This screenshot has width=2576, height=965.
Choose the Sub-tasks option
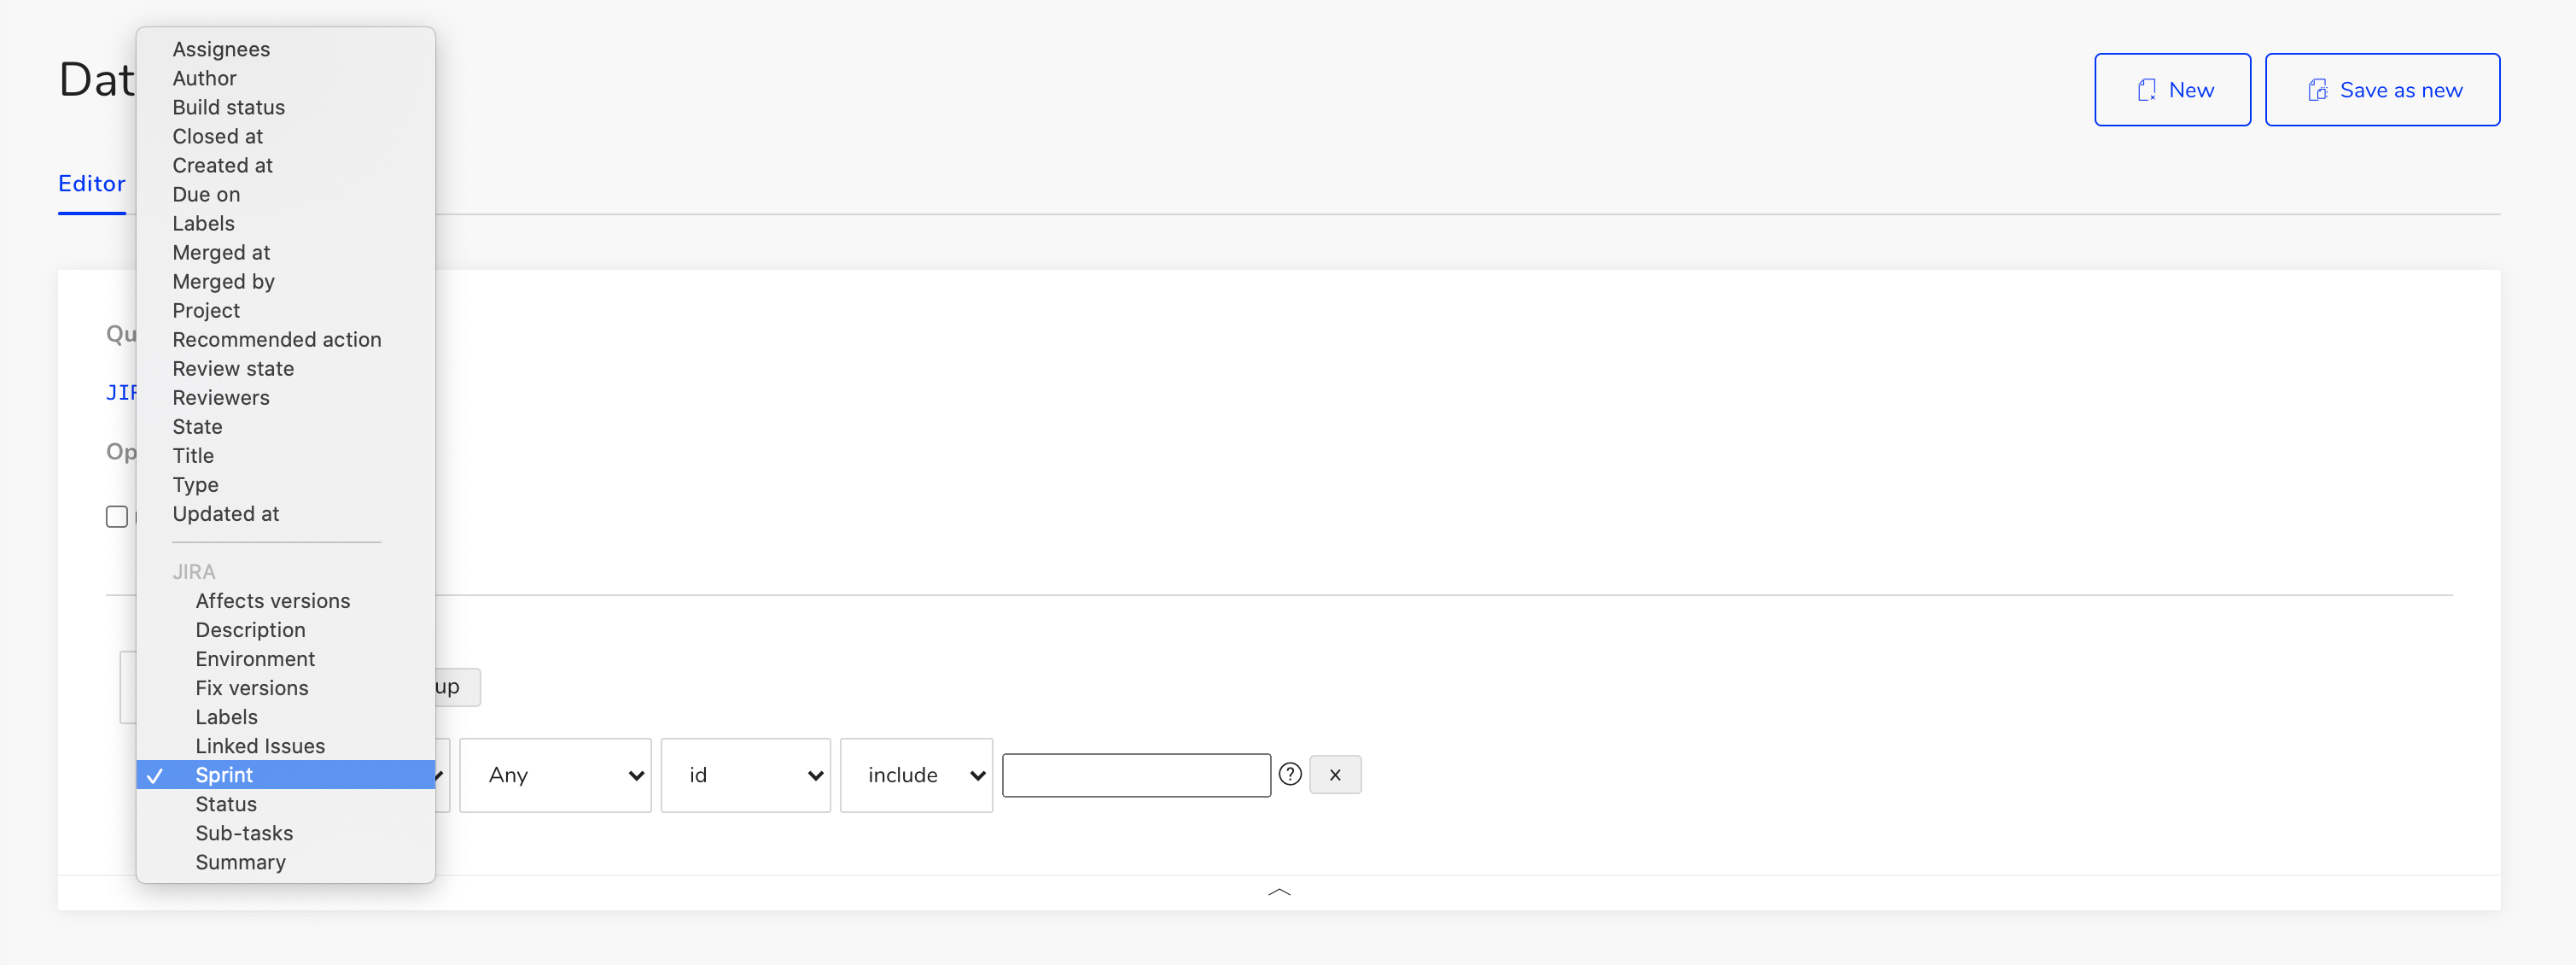(244, 833)
